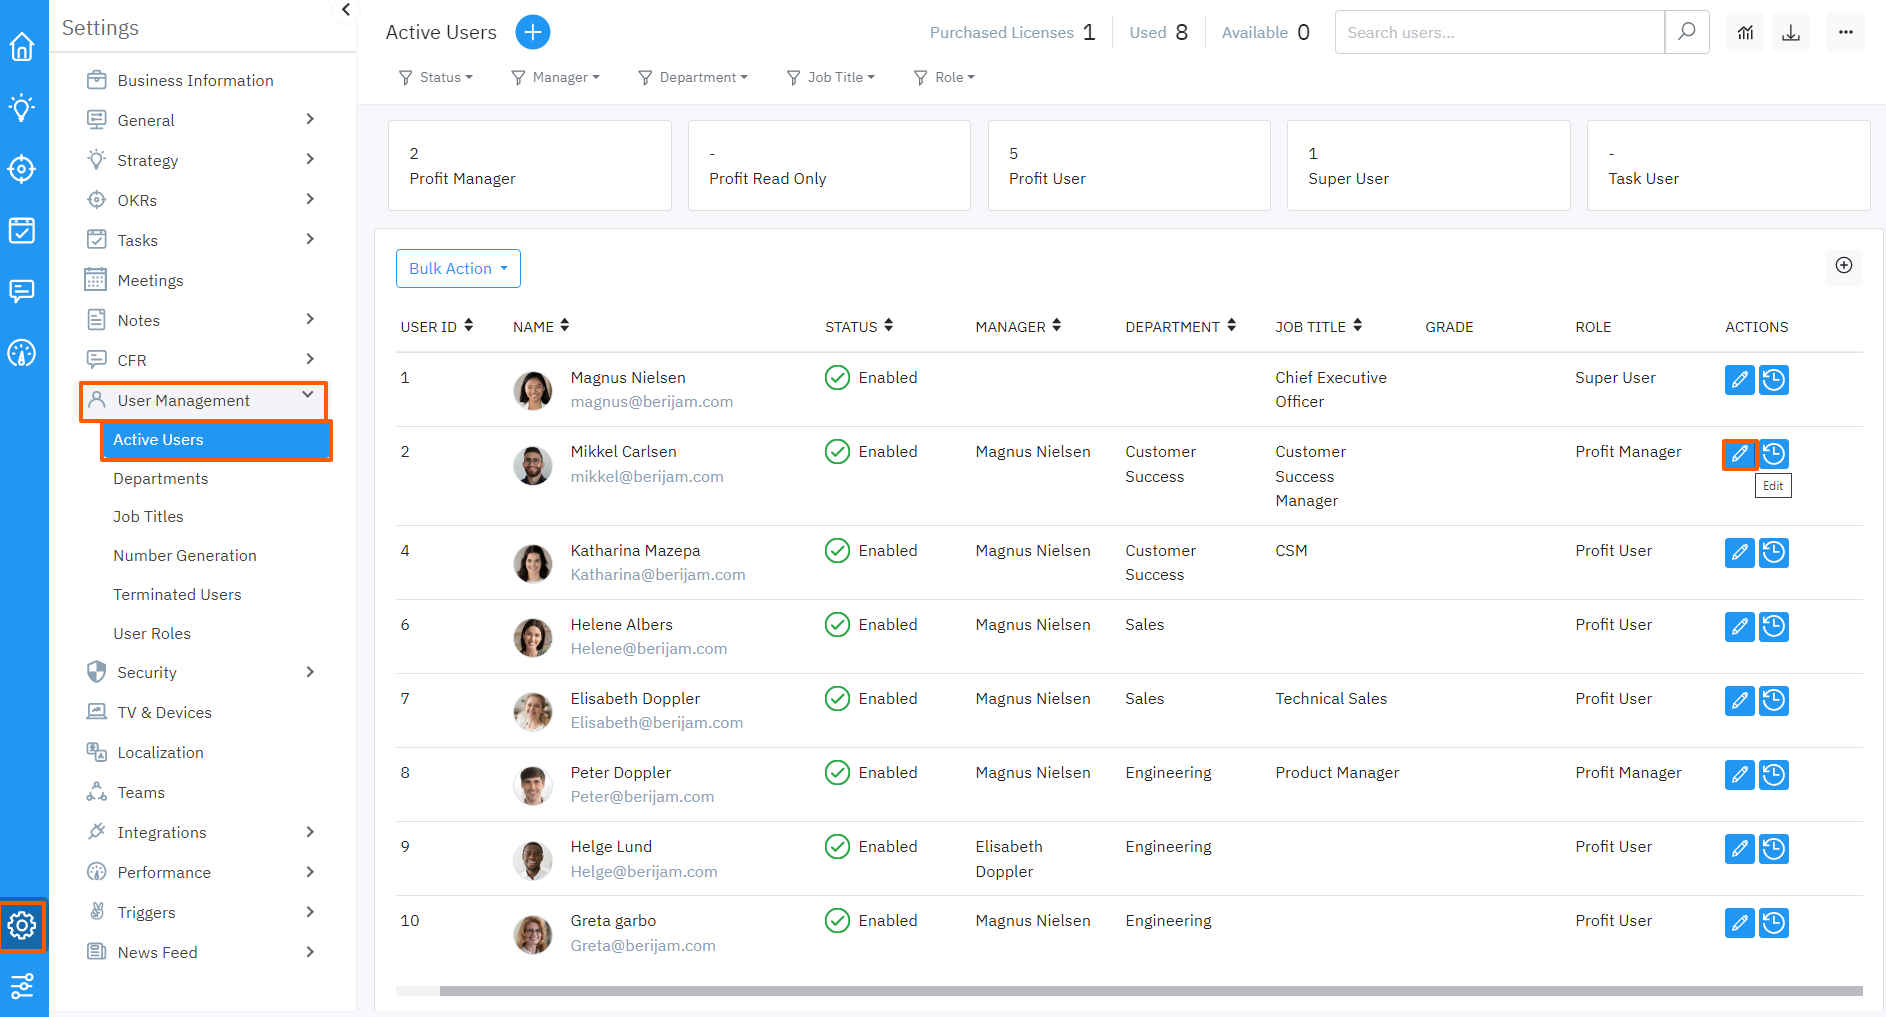Open the more options ellipsis menu

pos(1845,32)
